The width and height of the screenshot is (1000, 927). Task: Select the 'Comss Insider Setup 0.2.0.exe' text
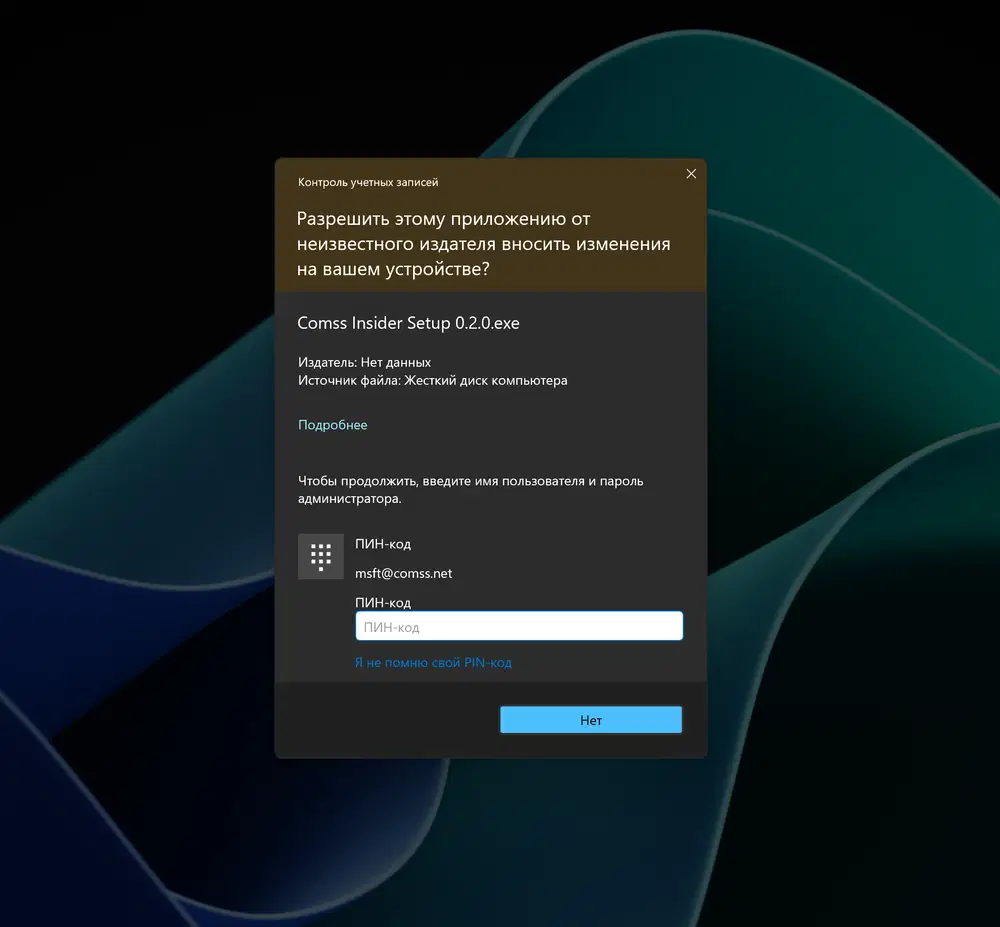pyautogui.click(x=408, y=323)
